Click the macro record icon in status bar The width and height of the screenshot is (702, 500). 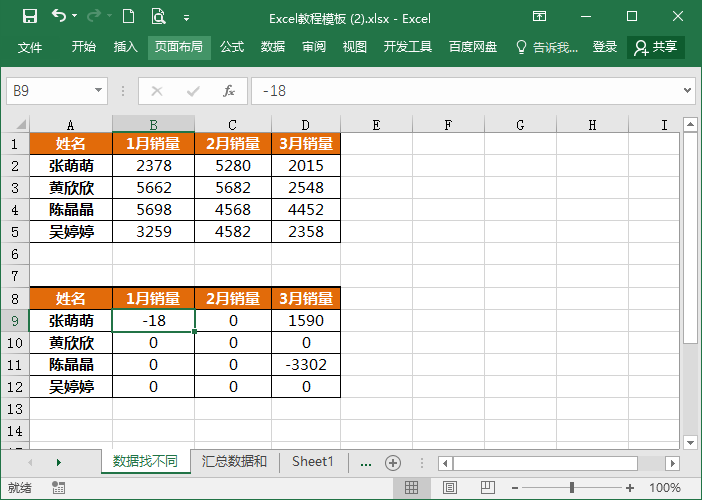pos(58,488)
